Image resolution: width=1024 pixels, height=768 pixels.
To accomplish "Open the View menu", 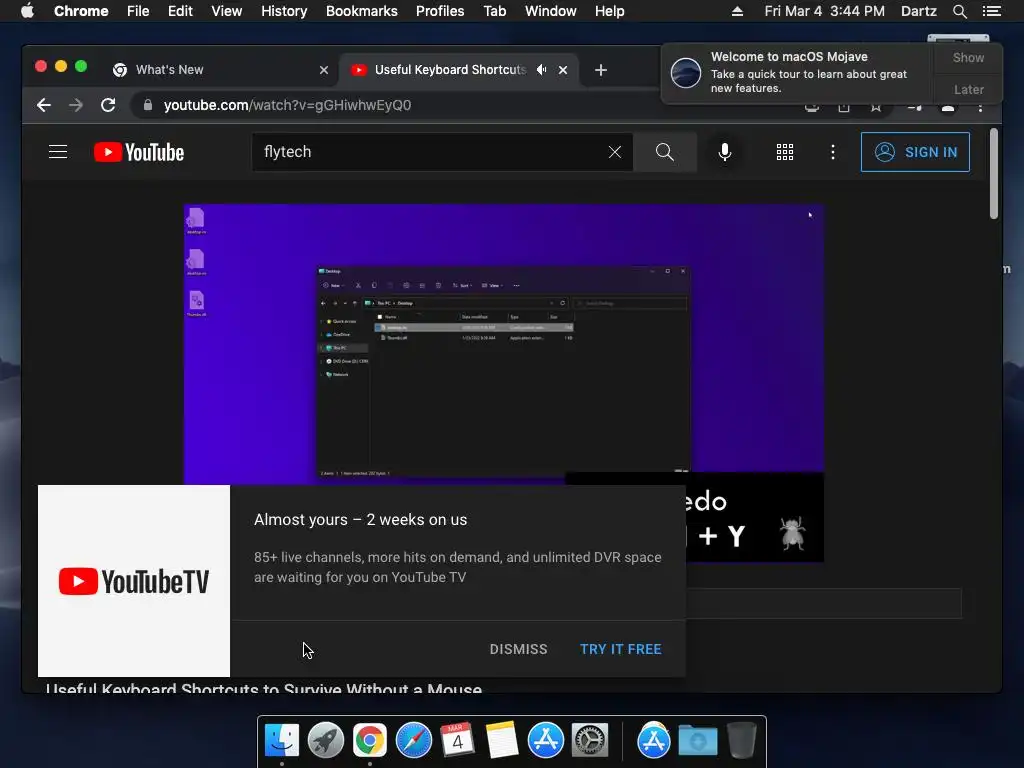I will click(x=227, y=11).
